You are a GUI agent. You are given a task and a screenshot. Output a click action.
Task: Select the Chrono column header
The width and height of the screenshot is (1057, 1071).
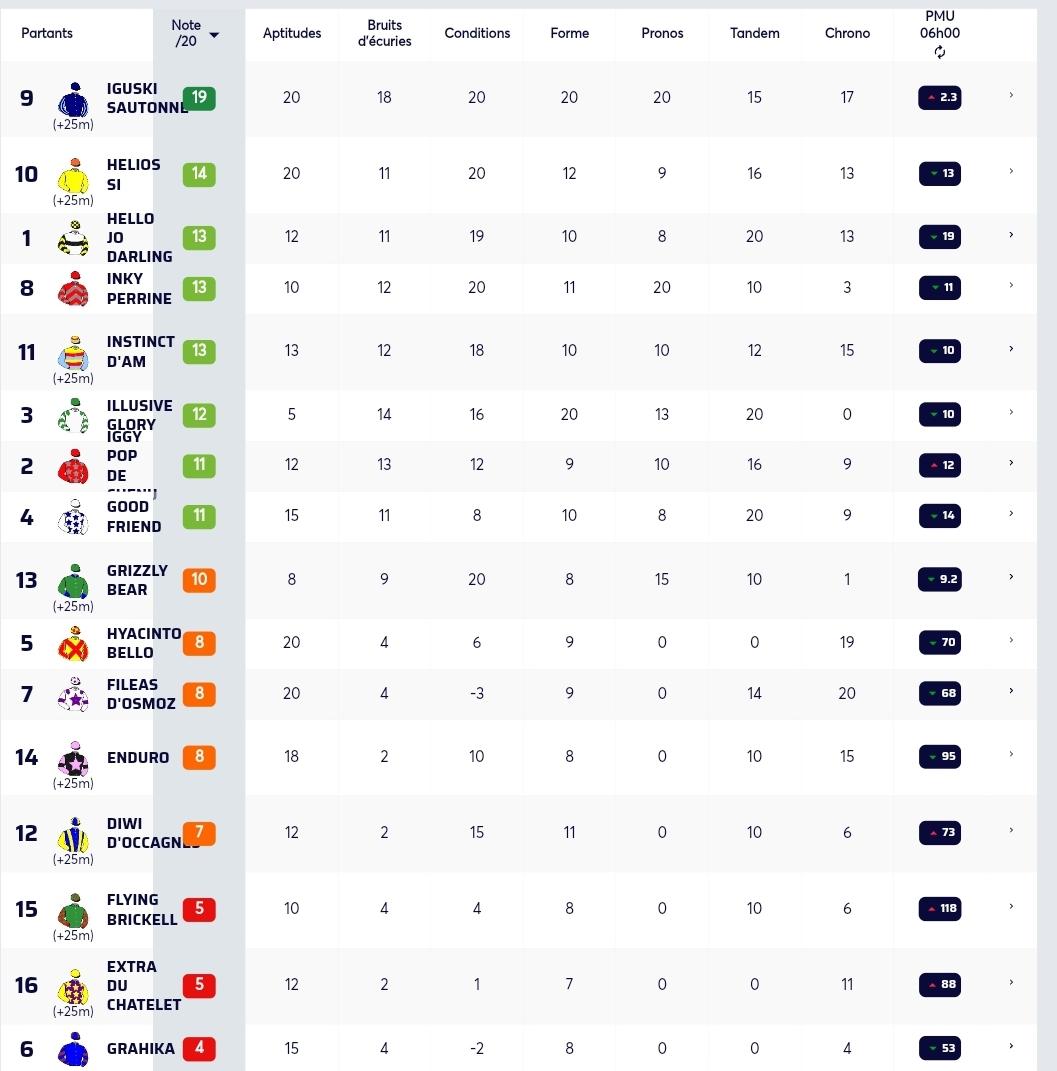pyautogui.click(x=847, y=33)
